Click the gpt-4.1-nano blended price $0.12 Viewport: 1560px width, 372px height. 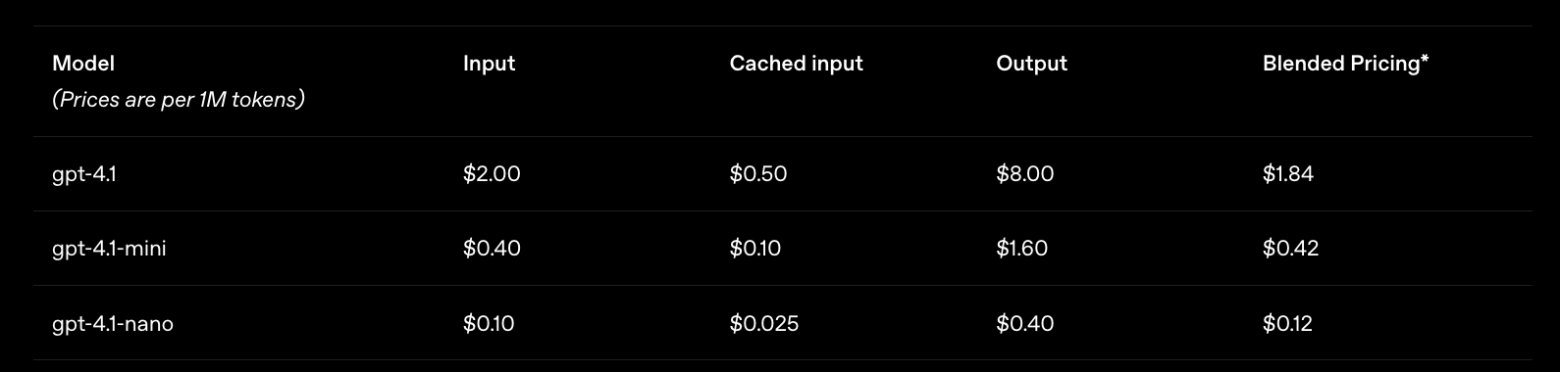tap(1288, 323)
